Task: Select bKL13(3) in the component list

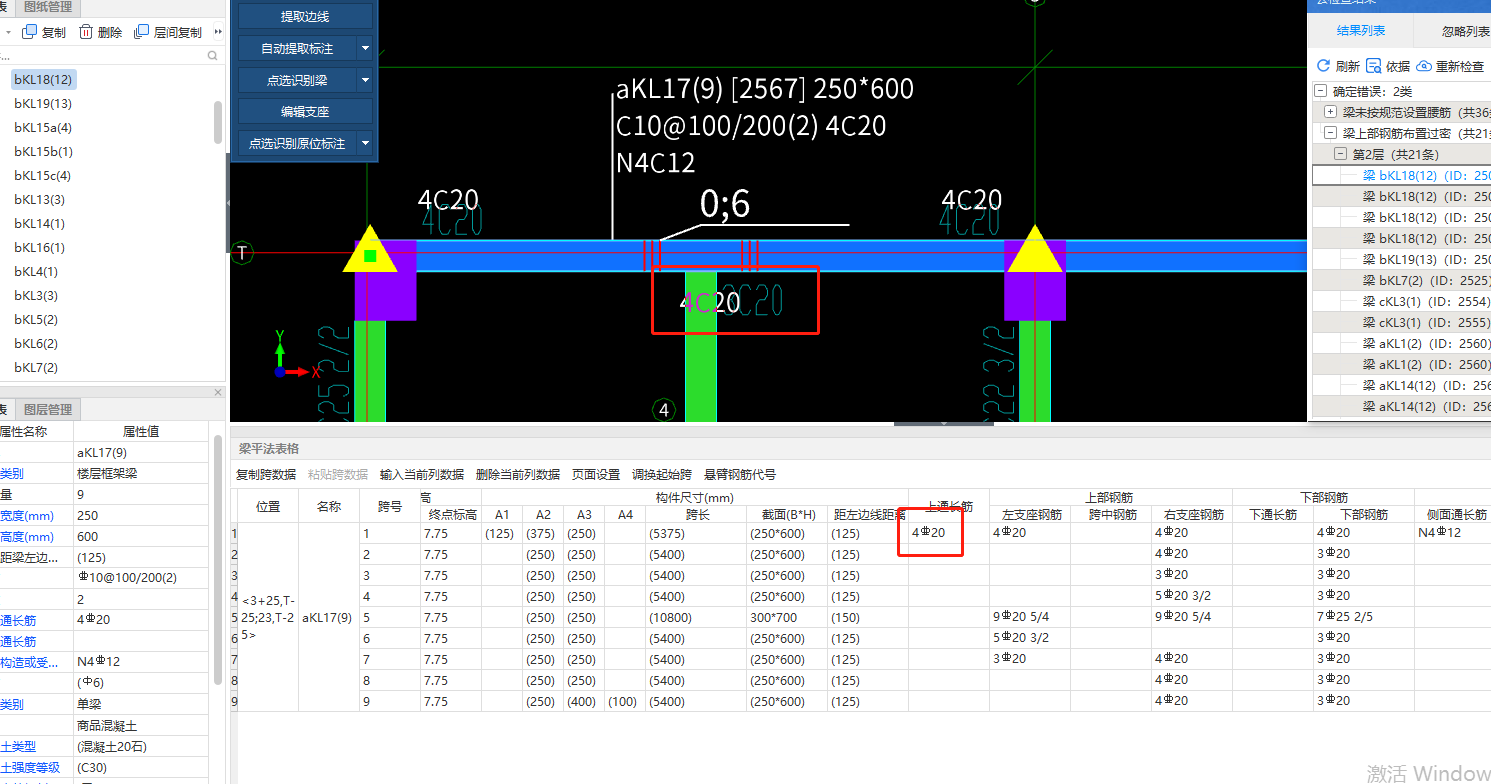Action: pos(39,200)
